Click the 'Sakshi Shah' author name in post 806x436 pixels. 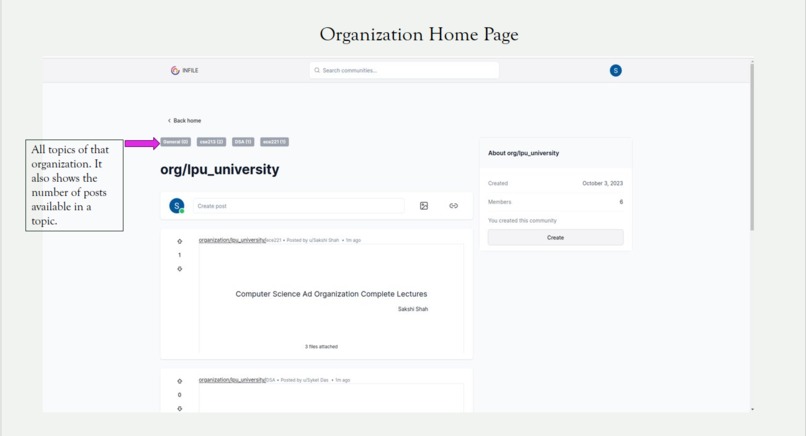click(x=413, y=309)
